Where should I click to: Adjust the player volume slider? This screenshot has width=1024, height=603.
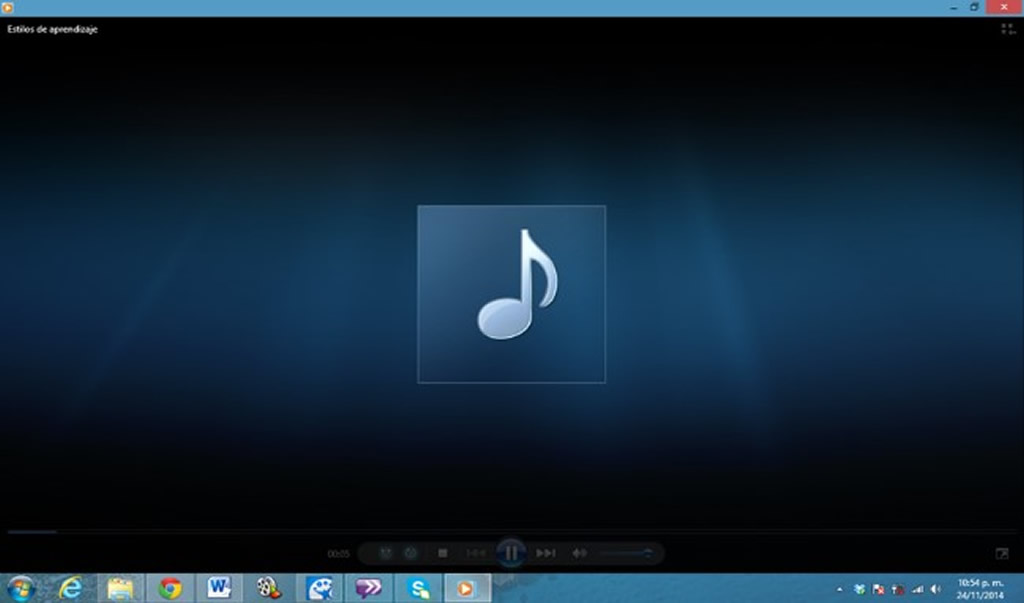click(626, 553)
